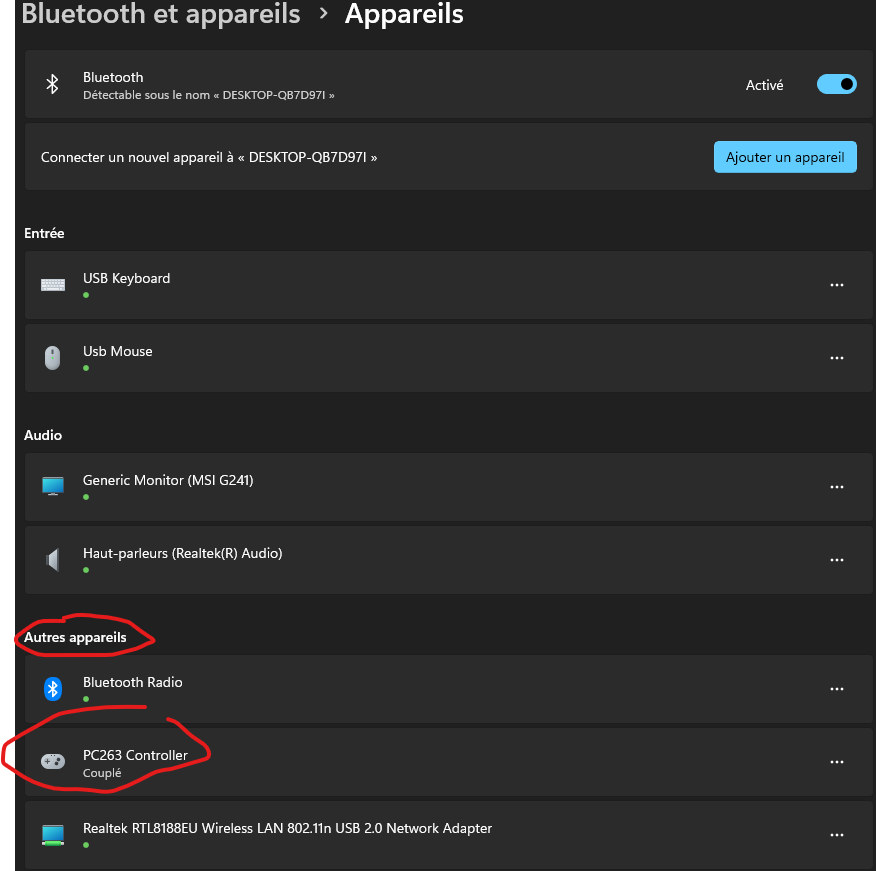Click the Audio section heading
This screenshot has height=871, width=876.
pyautogui.click(x=43, y=435)
